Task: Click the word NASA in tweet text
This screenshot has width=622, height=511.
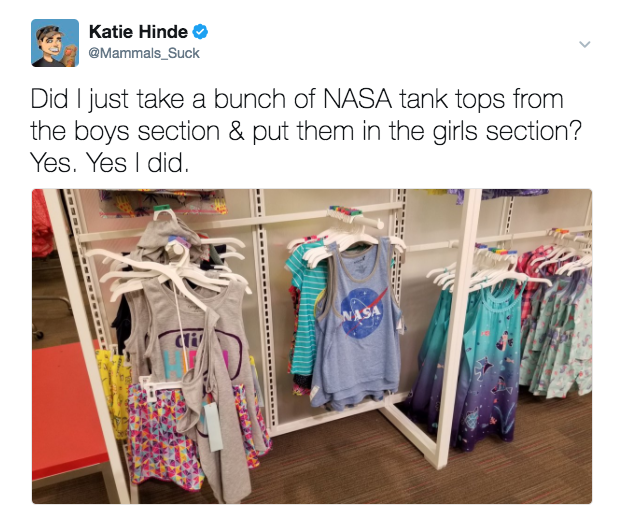Action: (x=358, y=99)
